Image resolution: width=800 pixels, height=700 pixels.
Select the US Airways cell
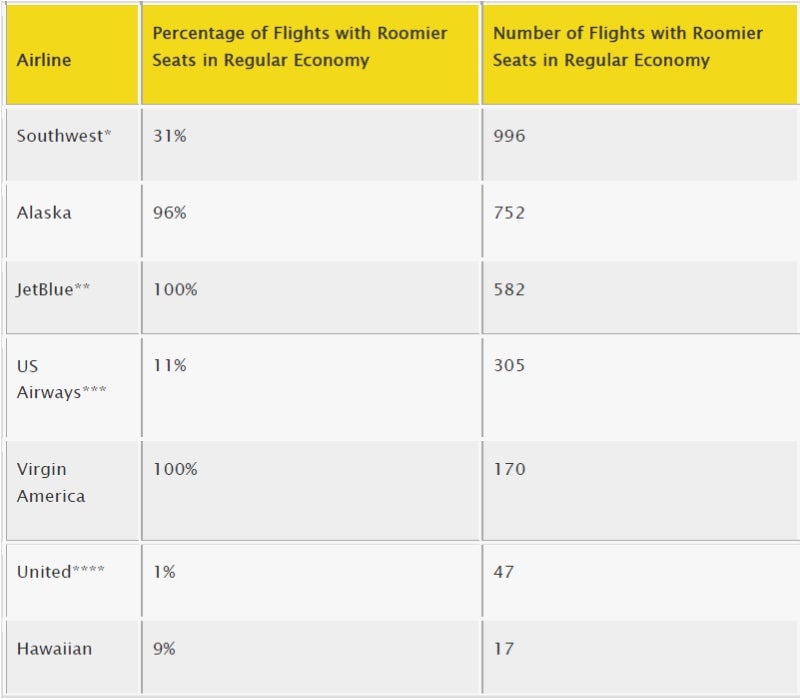(72, 387)
